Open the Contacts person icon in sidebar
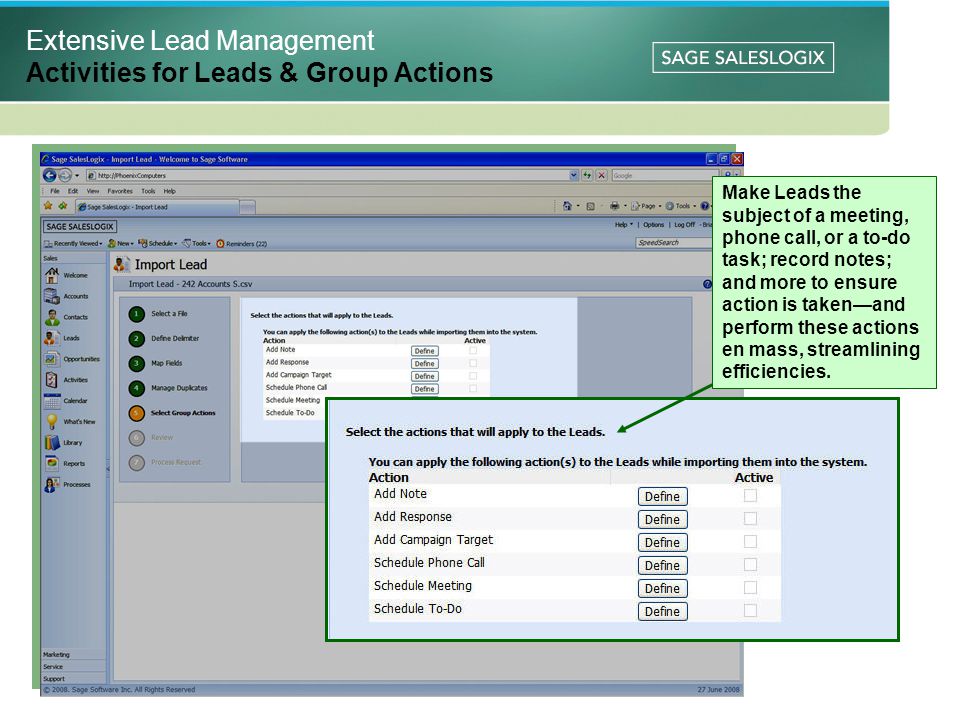Image resolution: width=960 pixels, height=720 pixels. click(52, 317)
